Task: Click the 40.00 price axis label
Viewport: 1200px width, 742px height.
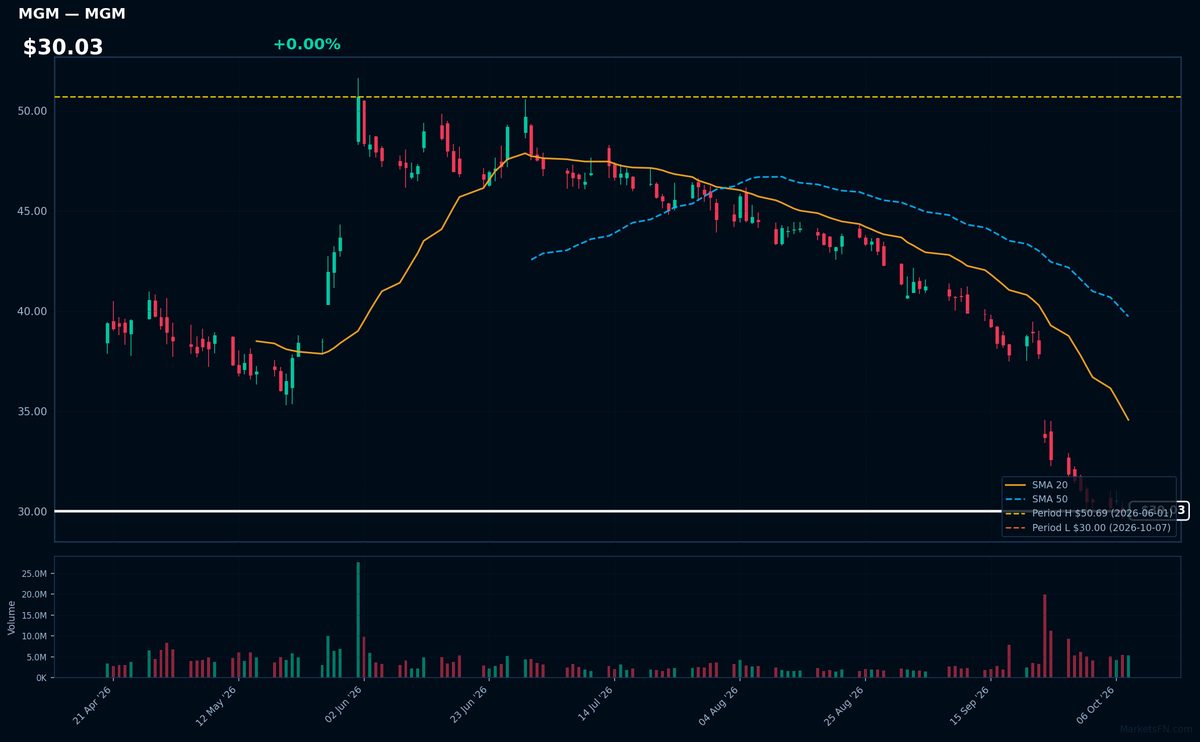Action: 33,311
